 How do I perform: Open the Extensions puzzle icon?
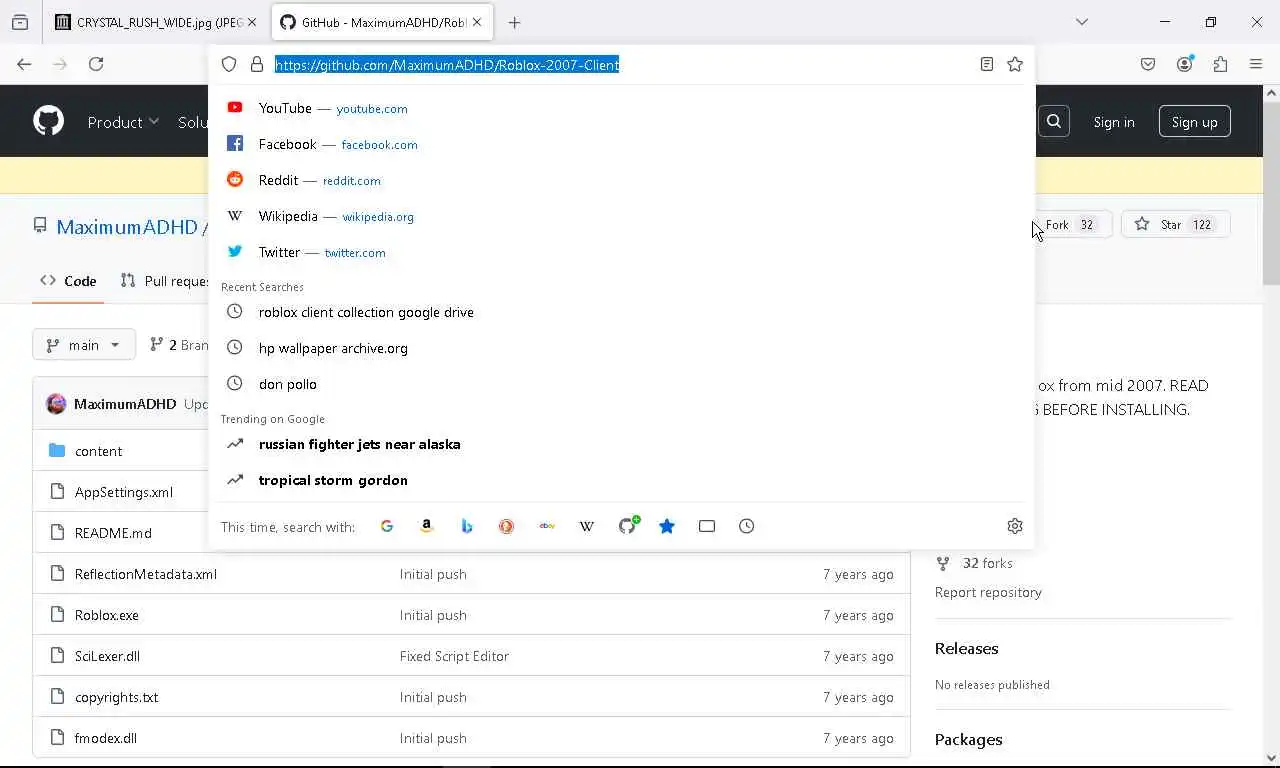[1220, 64]
